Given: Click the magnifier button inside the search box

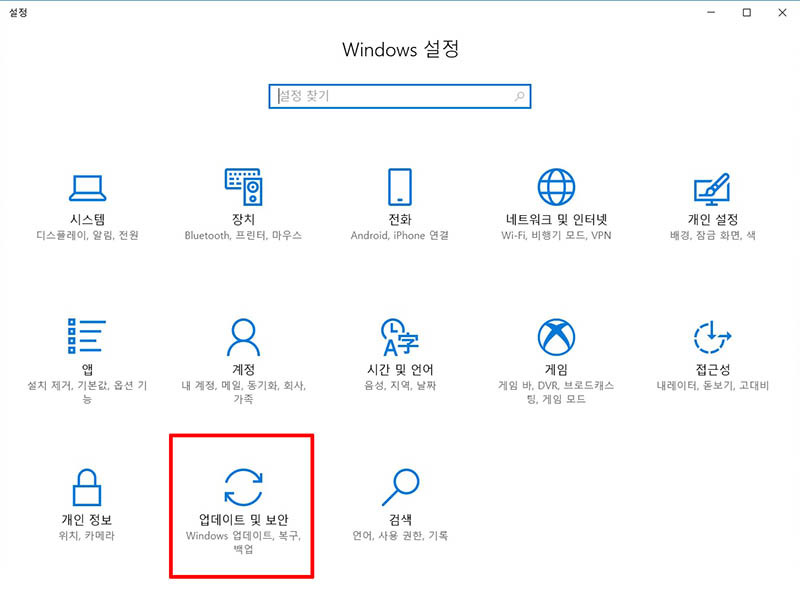Looking at the screenshot, I should pos(519,96).
